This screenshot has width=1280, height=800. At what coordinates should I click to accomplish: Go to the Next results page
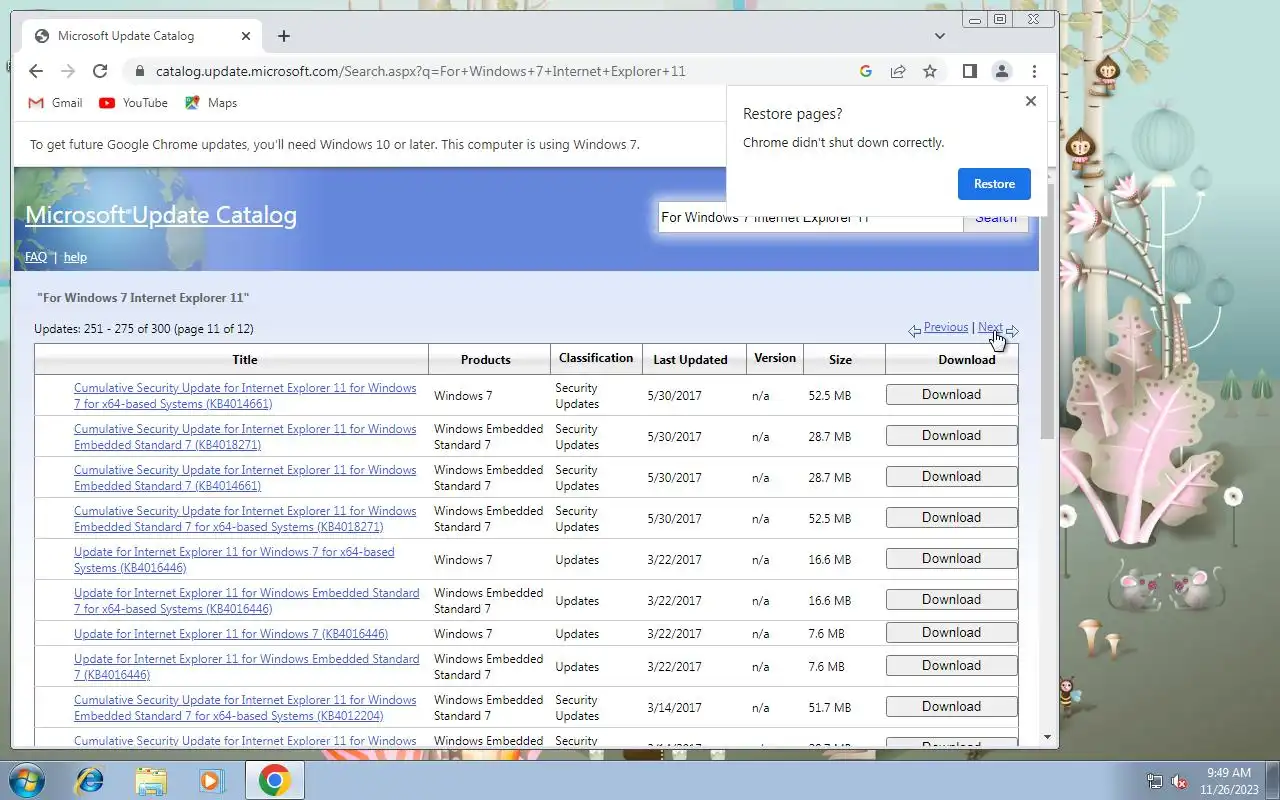click(990, 327)
